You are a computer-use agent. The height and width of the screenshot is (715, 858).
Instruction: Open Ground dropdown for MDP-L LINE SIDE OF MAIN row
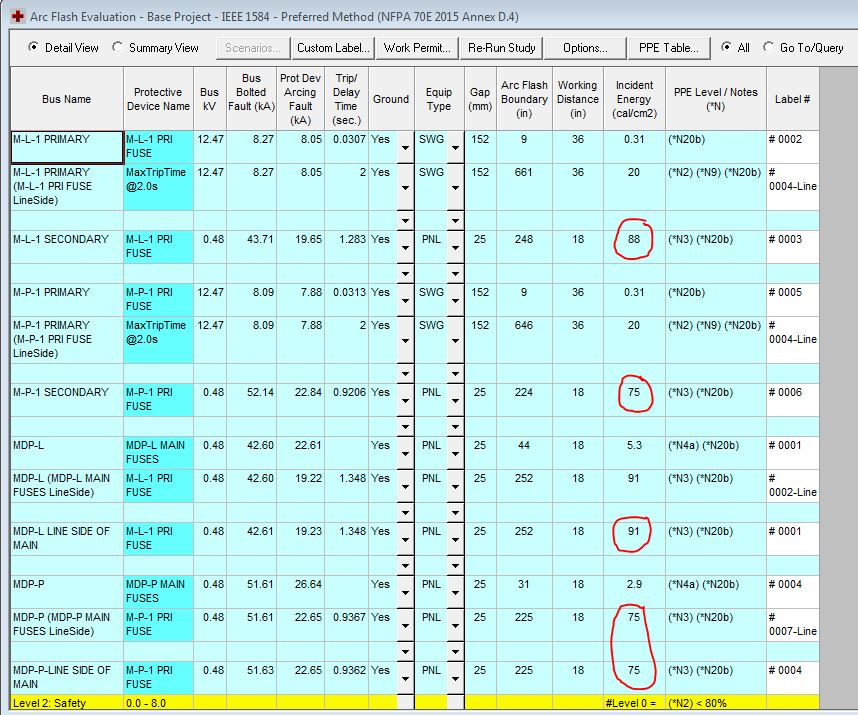click(405, 539)
